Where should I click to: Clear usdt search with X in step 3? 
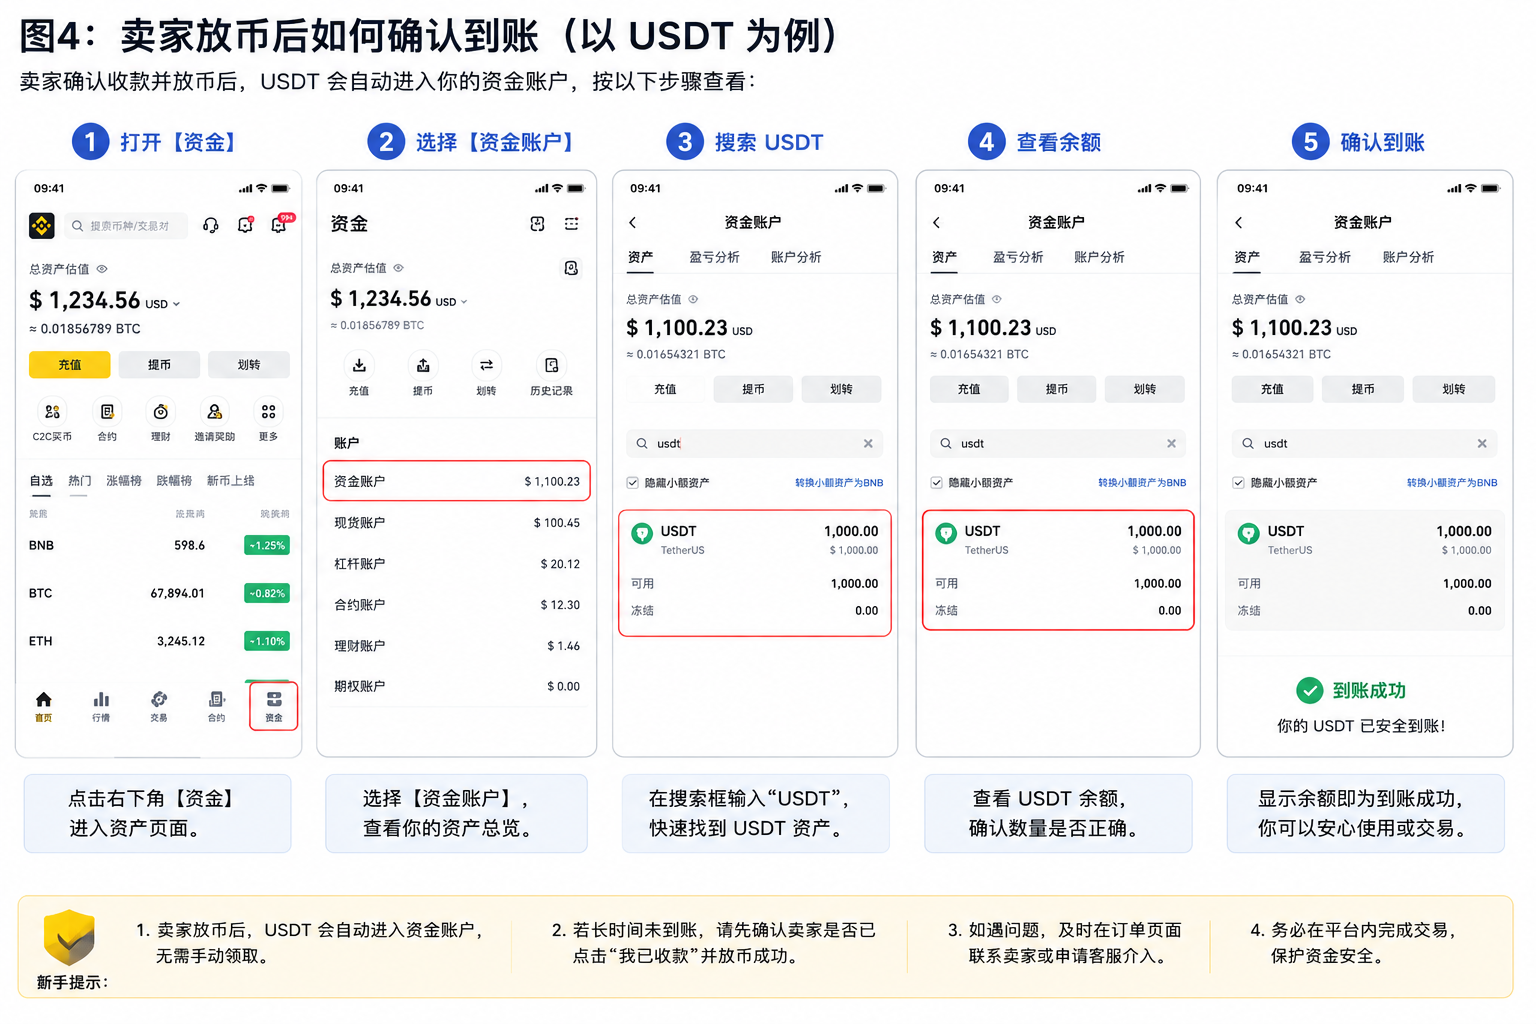click(868, 443)
